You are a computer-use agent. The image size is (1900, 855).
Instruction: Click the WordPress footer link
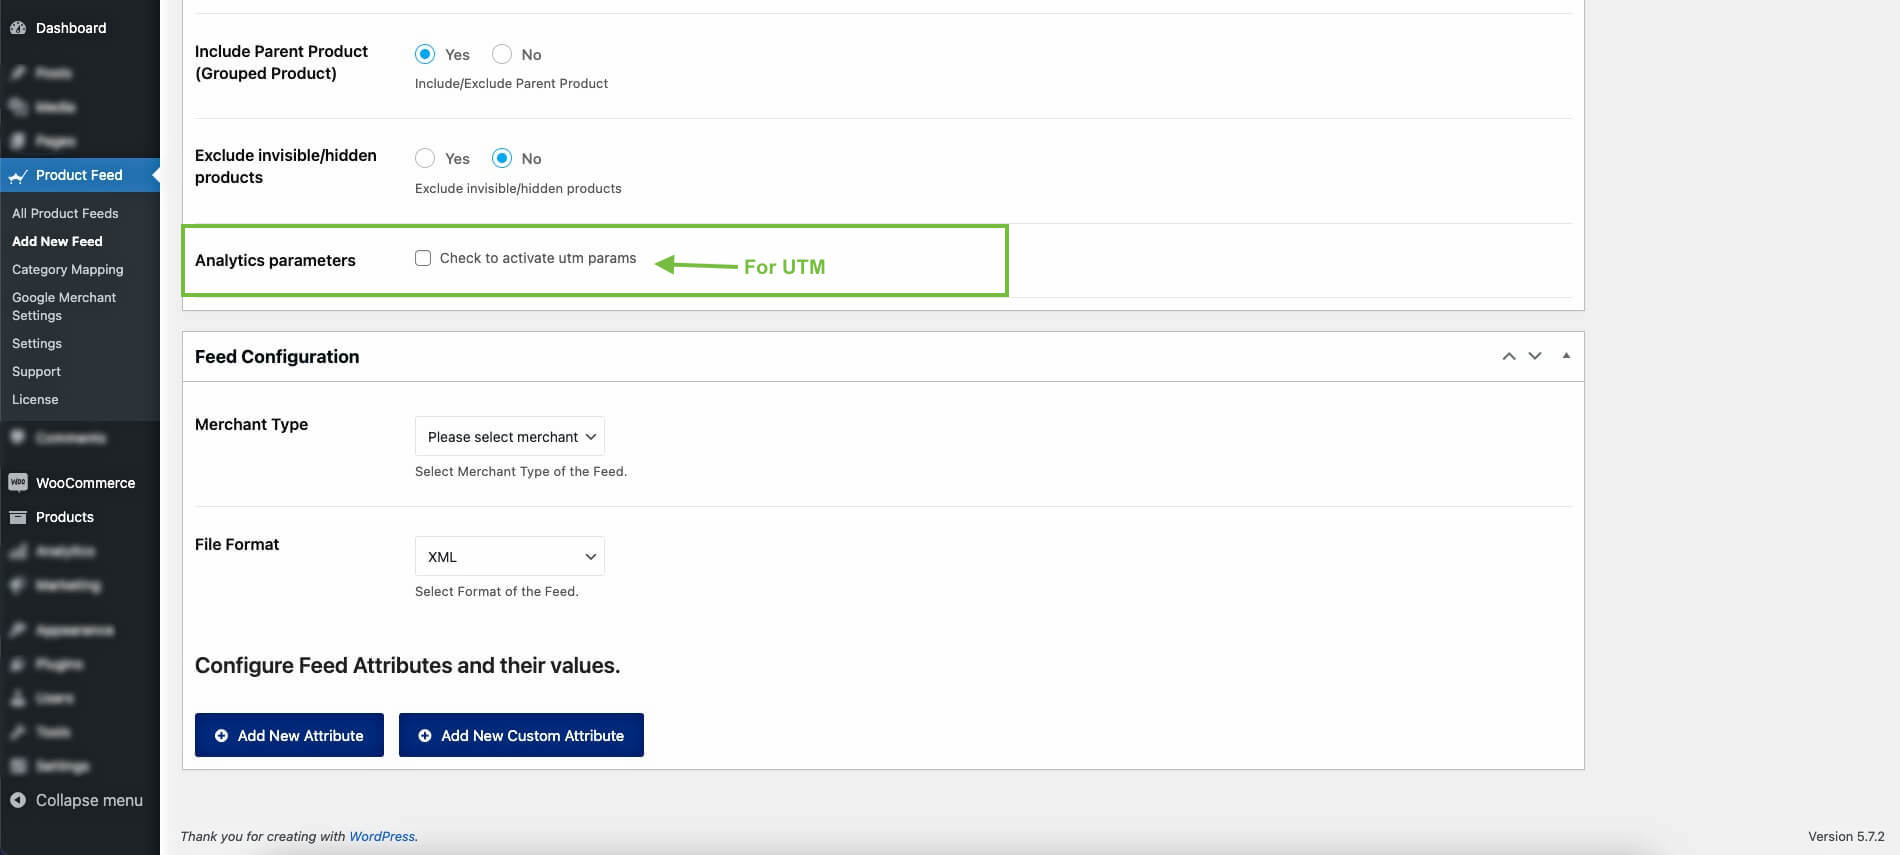tap(382, 836)
